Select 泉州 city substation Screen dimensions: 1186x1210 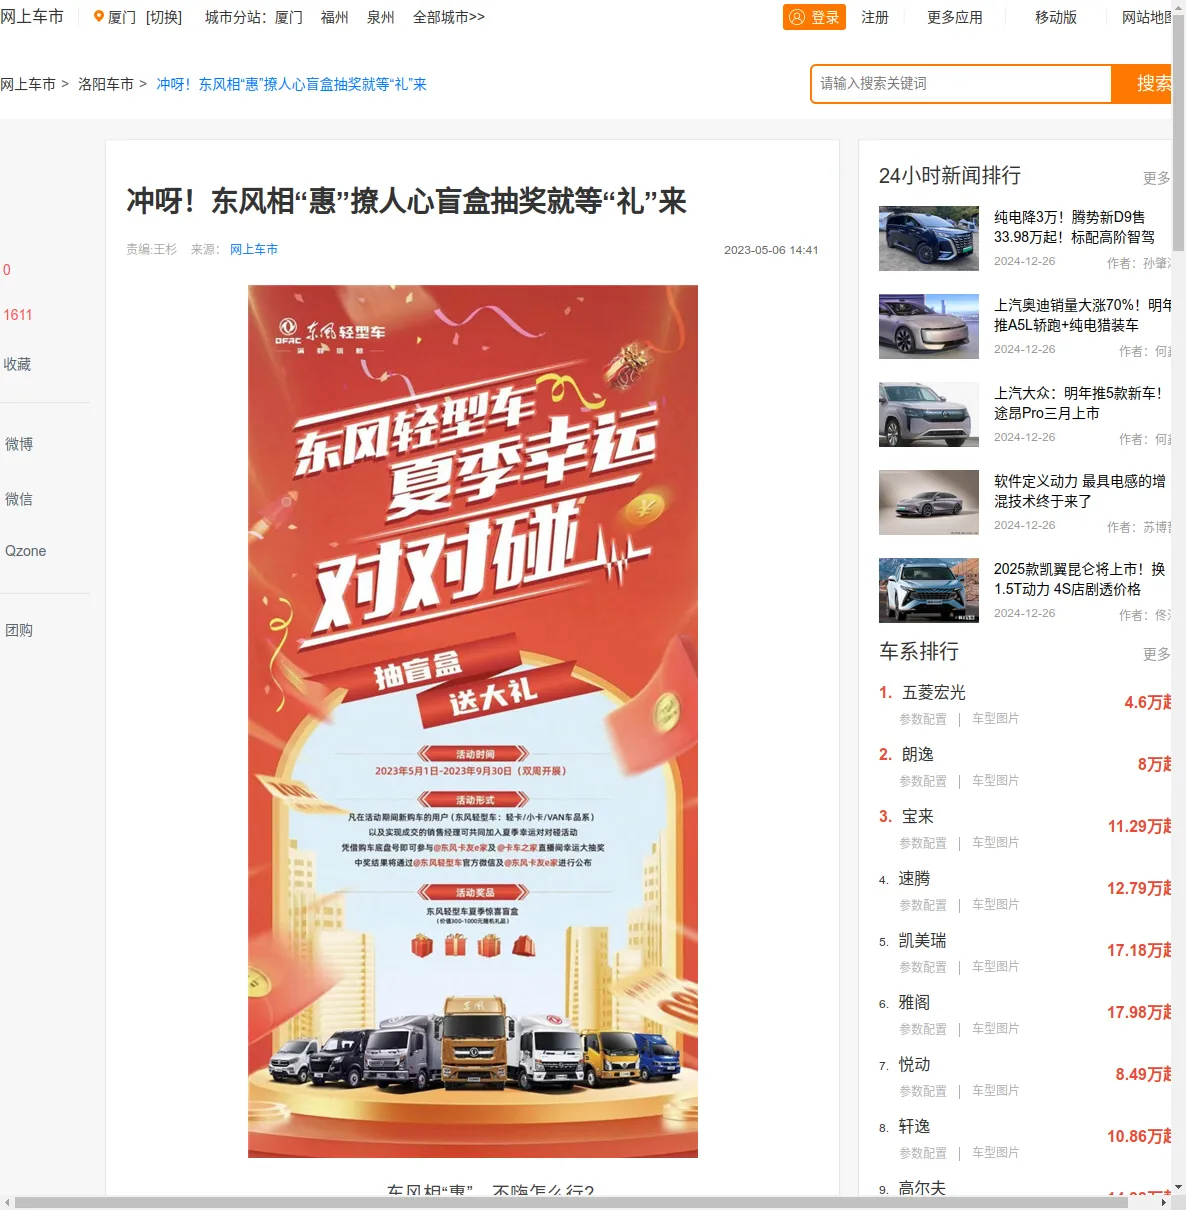pyautogui.click(x=381, y=17)
